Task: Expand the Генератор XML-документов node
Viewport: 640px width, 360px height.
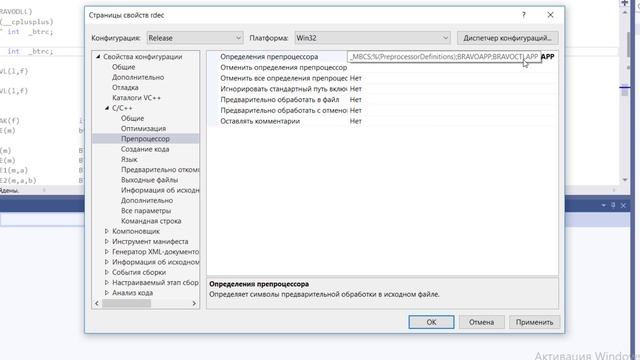Action: [107, 252]
